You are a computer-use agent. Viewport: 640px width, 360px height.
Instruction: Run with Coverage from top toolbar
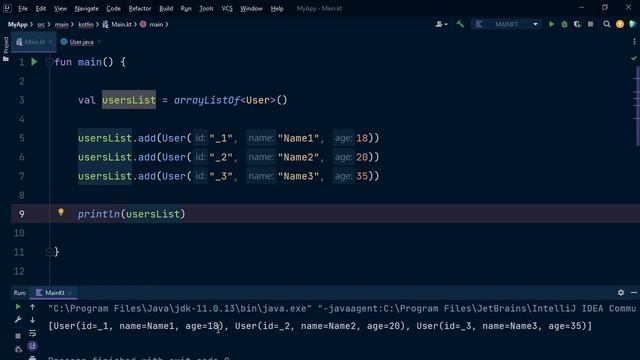(577, 24)
